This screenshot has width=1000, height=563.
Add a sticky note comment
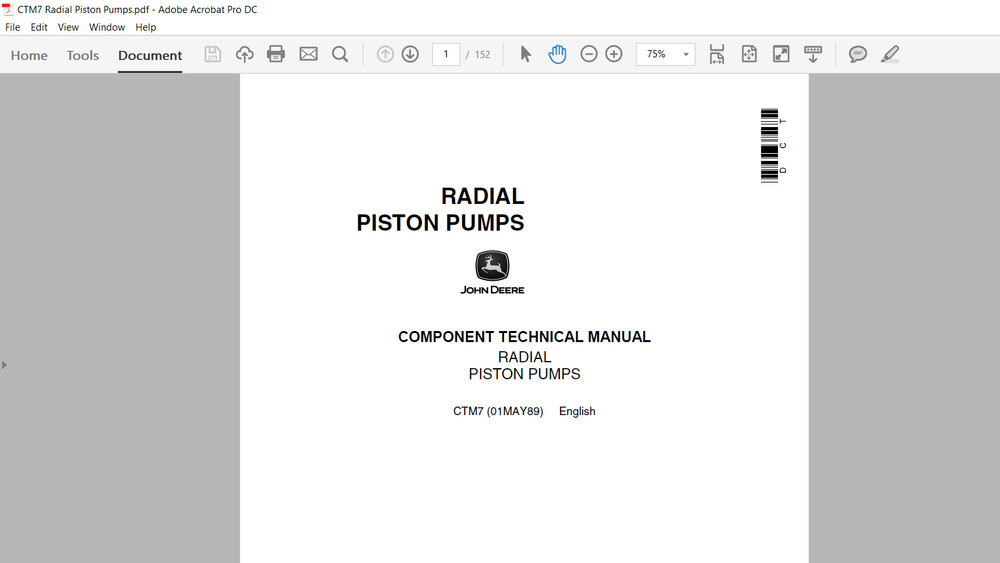coord(858,54)
